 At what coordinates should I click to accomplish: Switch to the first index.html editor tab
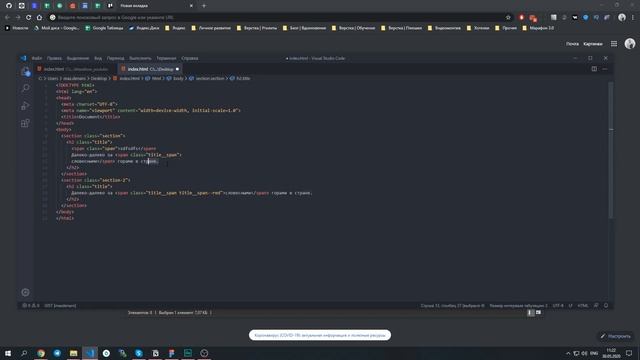click(x=76, y=69)
